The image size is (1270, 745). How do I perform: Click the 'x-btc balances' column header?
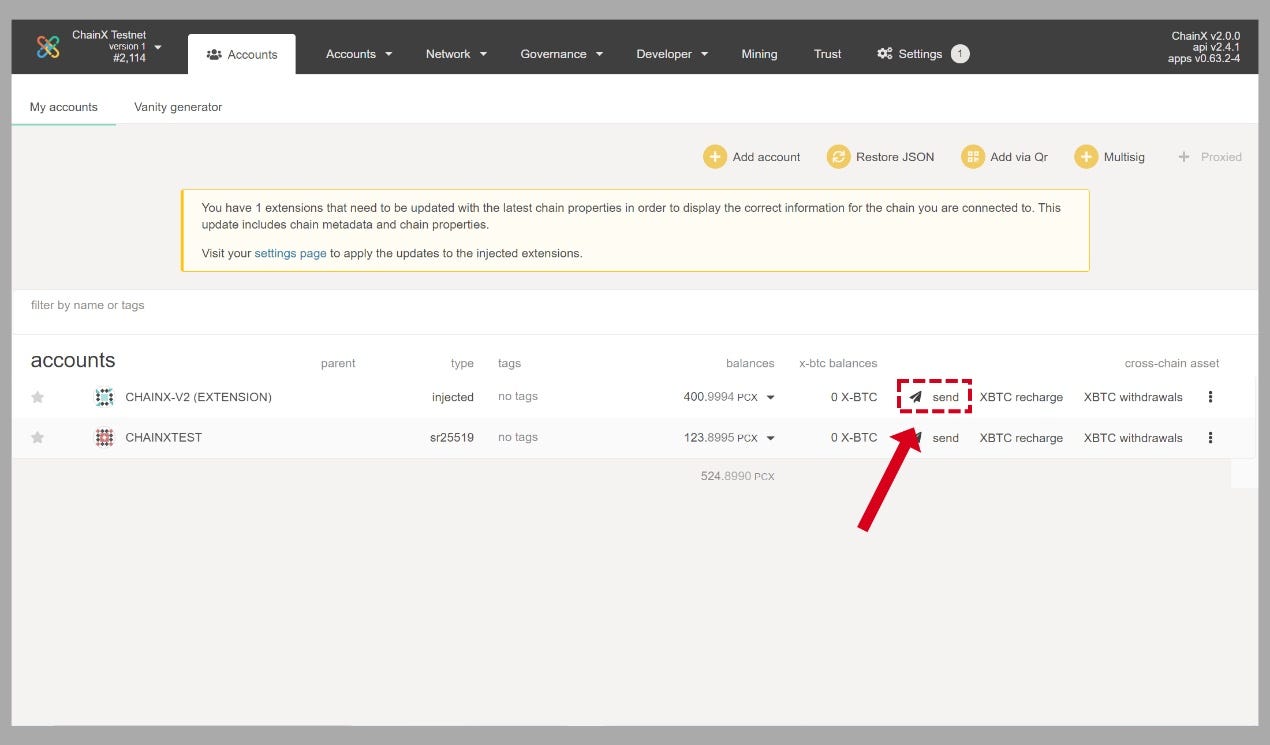click(838, 363)
